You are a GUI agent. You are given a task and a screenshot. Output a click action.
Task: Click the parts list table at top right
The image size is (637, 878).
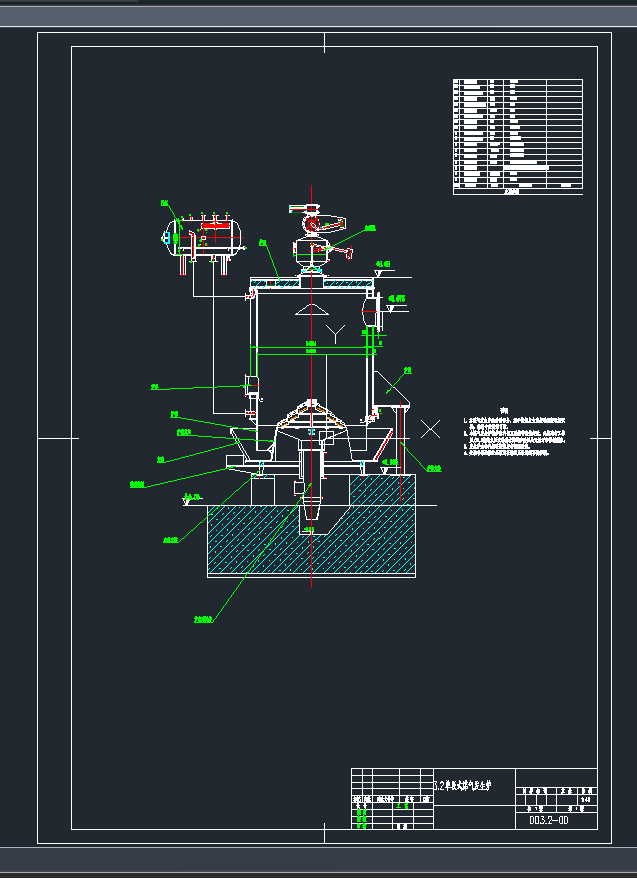[x=517, y=134]
